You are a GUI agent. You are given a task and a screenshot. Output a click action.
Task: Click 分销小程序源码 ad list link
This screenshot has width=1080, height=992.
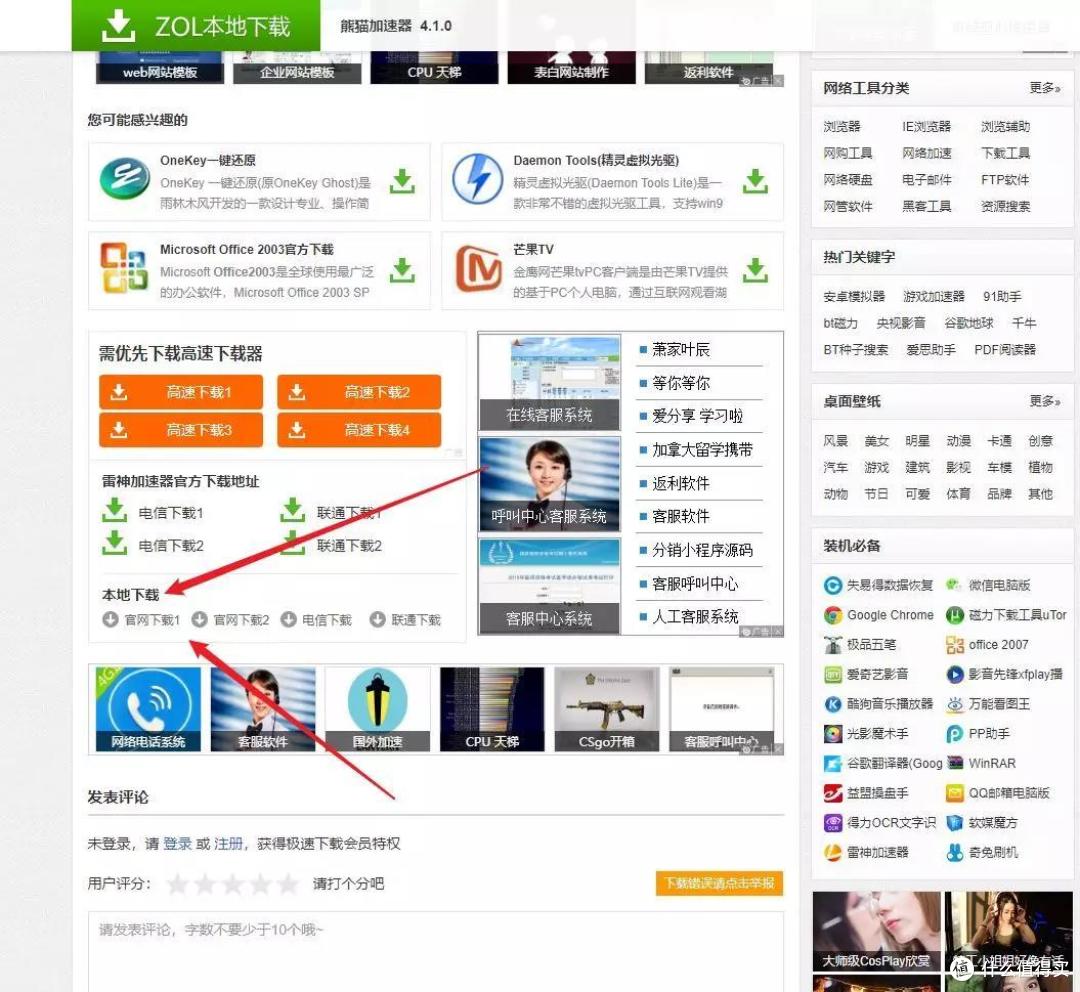(703, 550)
